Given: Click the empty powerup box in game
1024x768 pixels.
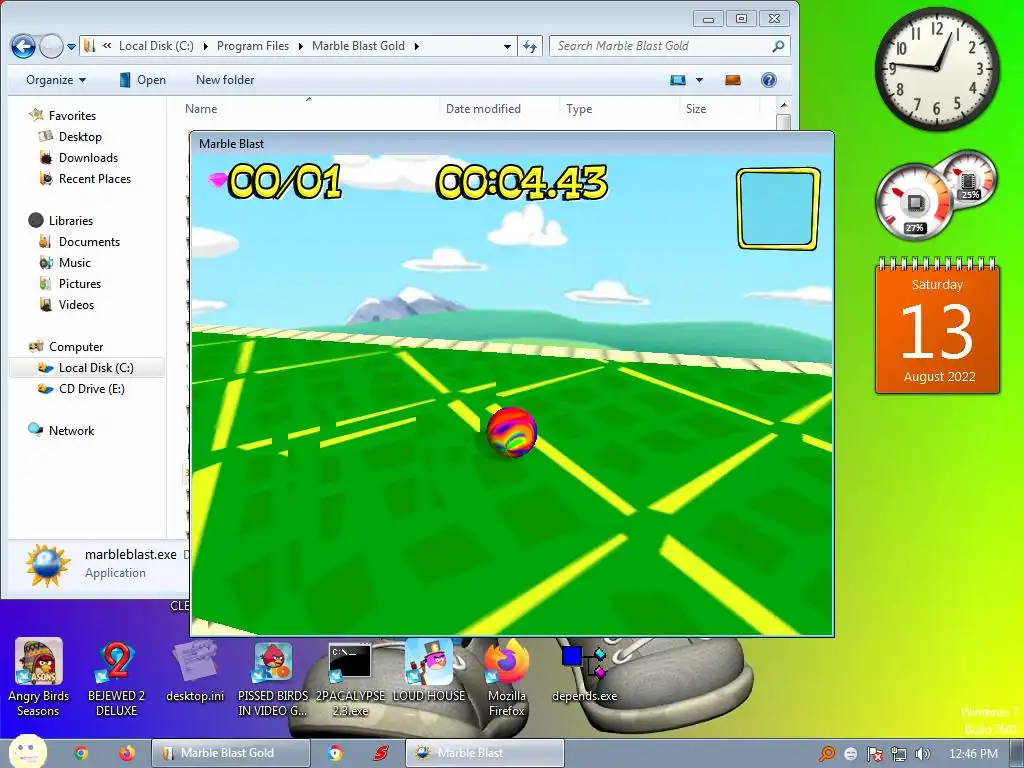Looking at the screenshot, I should point(778,208).
